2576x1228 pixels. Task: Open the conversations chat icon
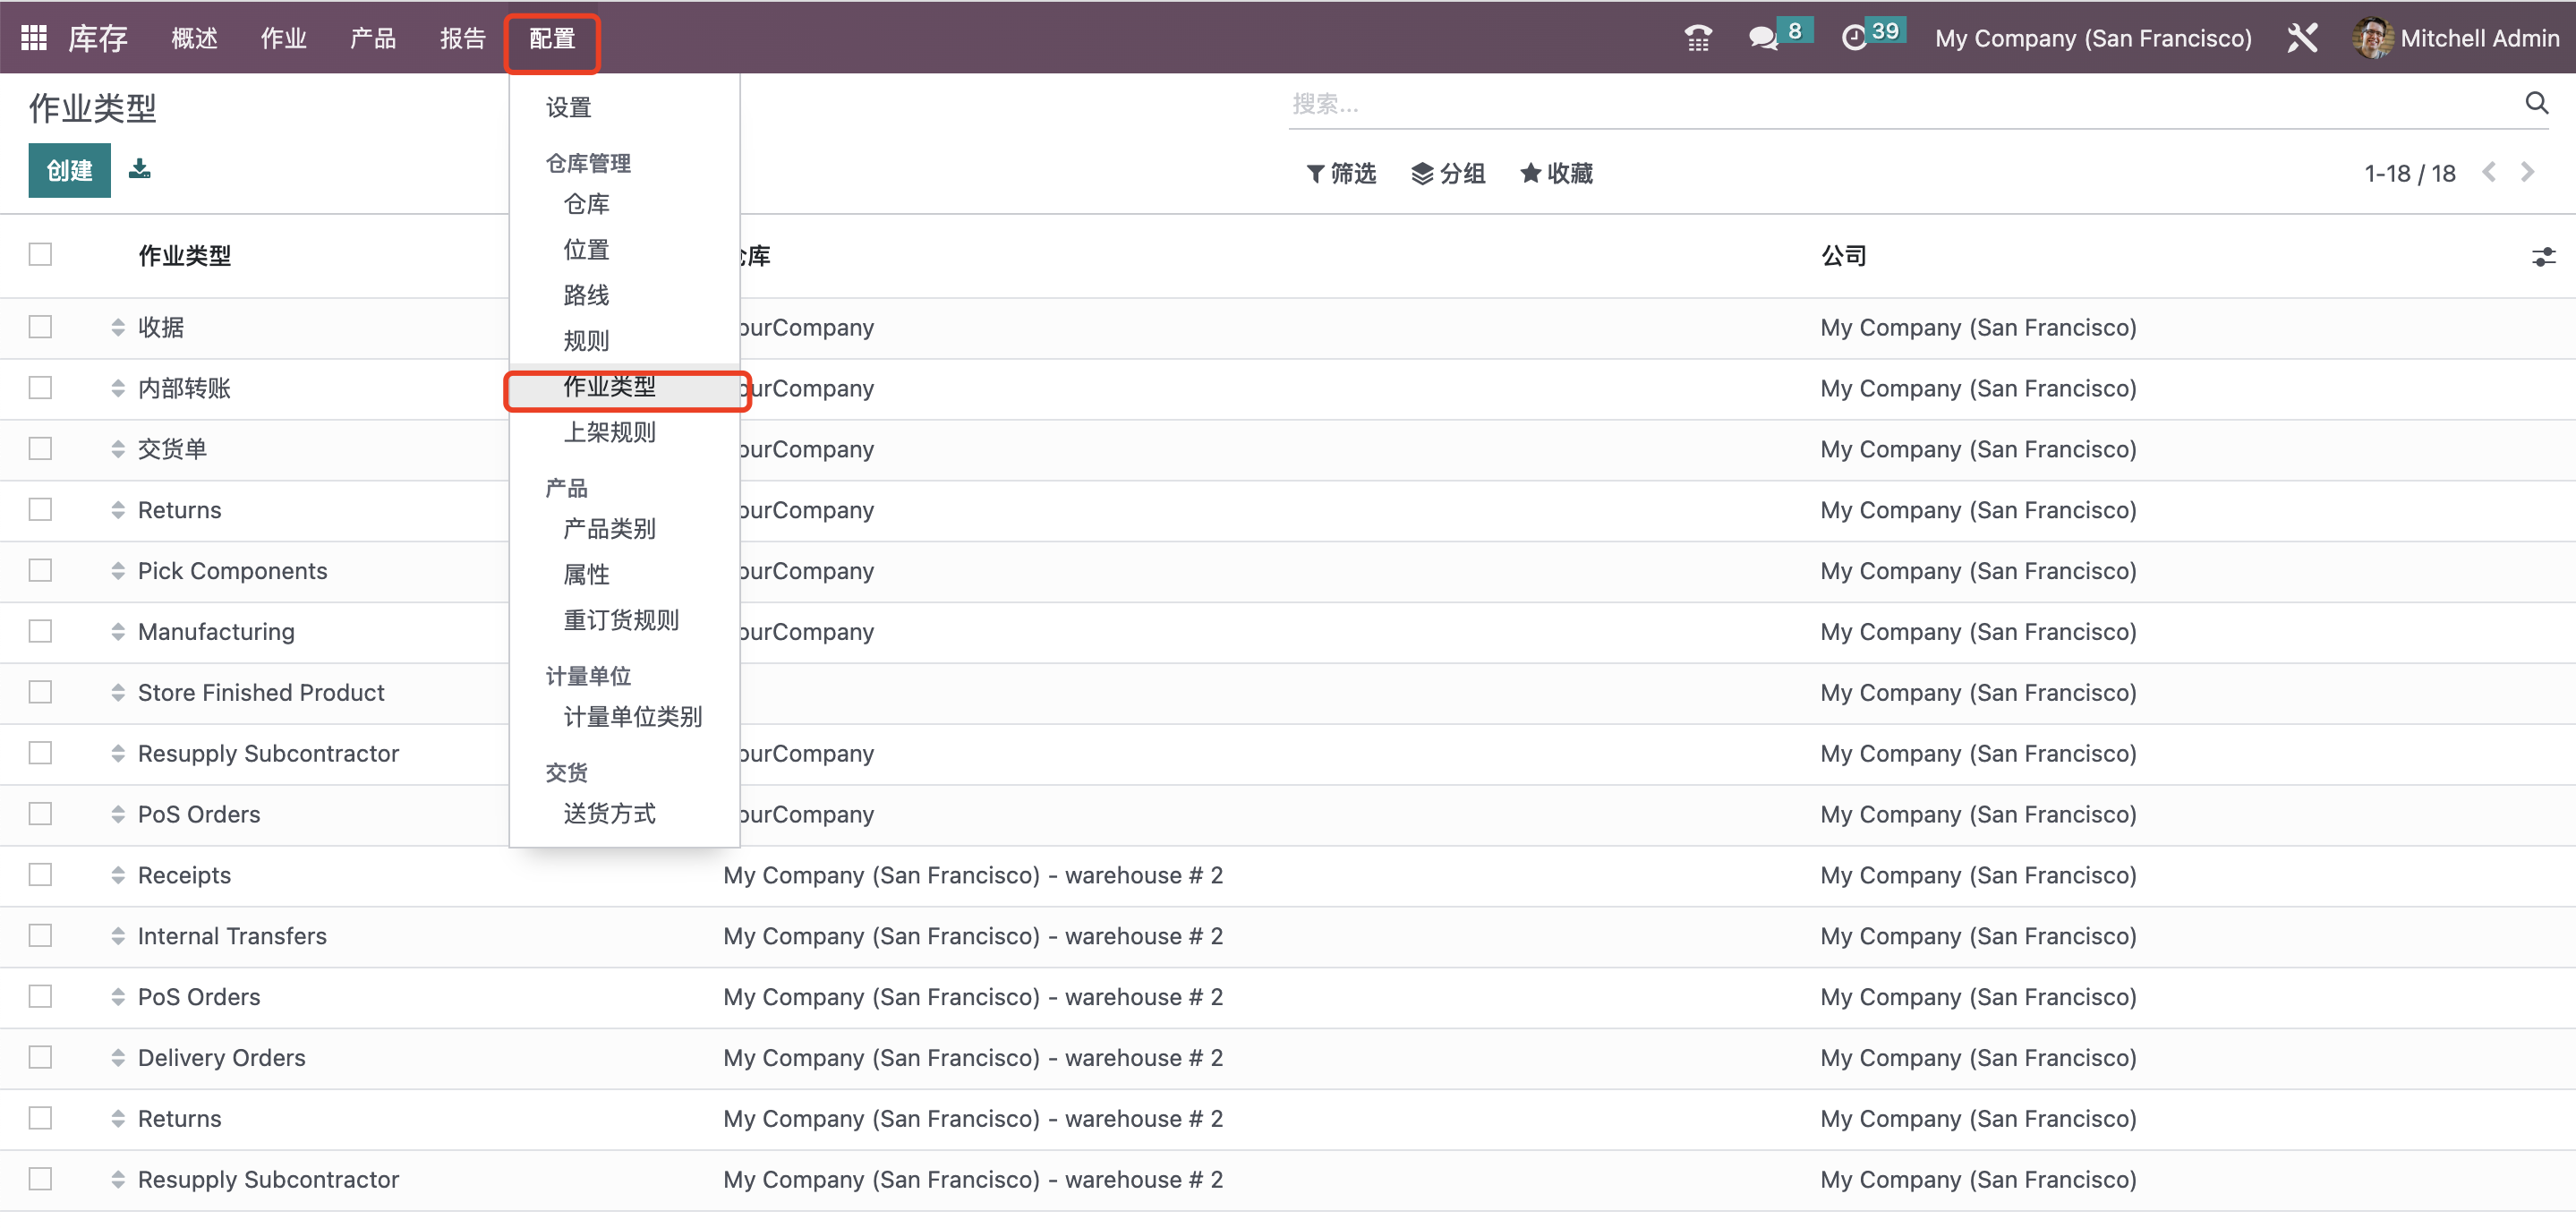[x=1762, y=38]
